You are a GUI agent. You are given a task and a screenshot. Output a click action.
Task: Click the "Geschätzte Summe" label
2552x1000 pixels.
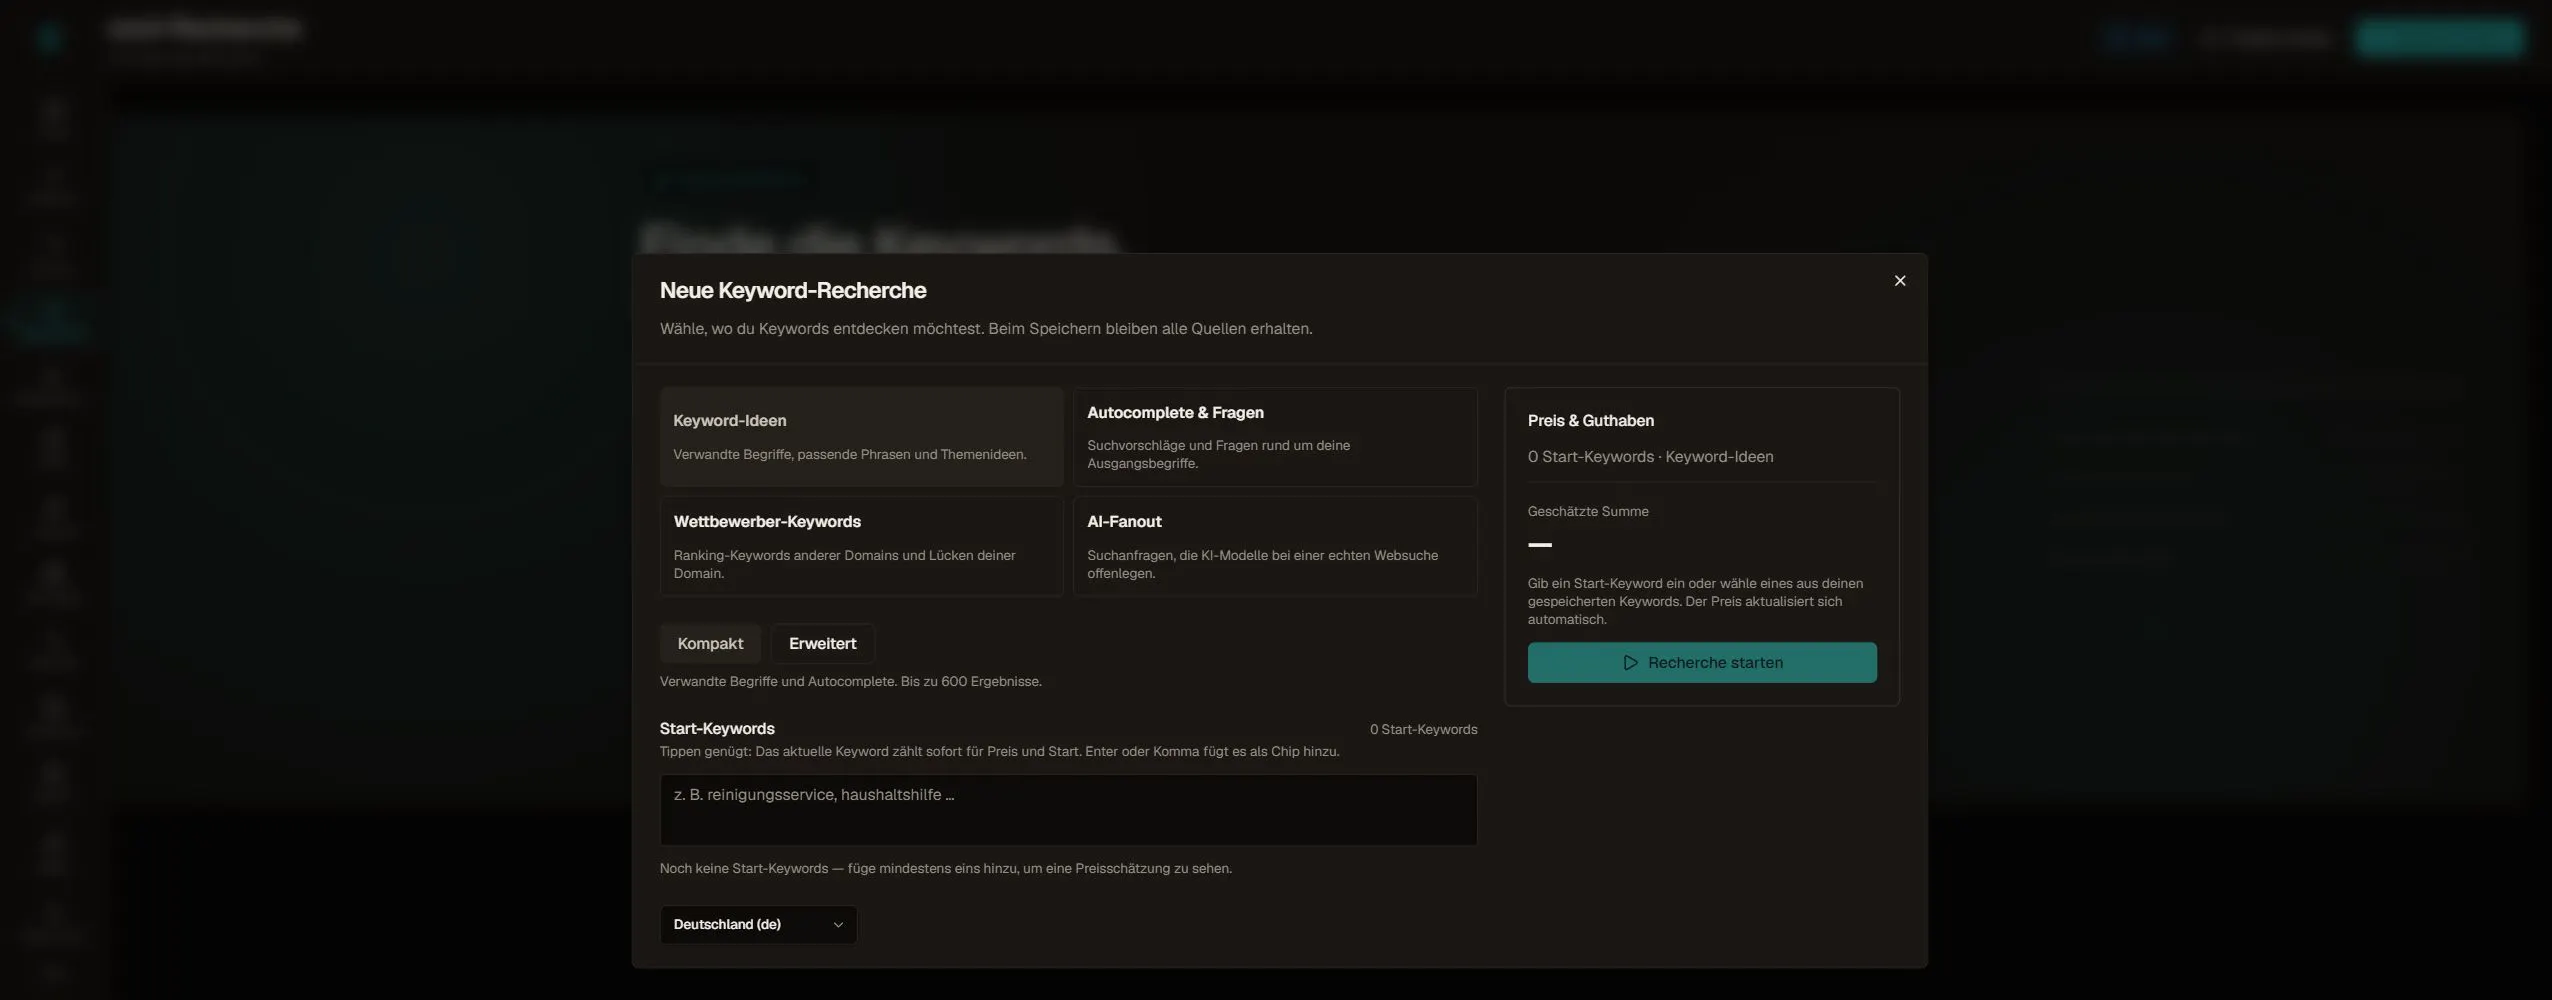click(1588, 512)
